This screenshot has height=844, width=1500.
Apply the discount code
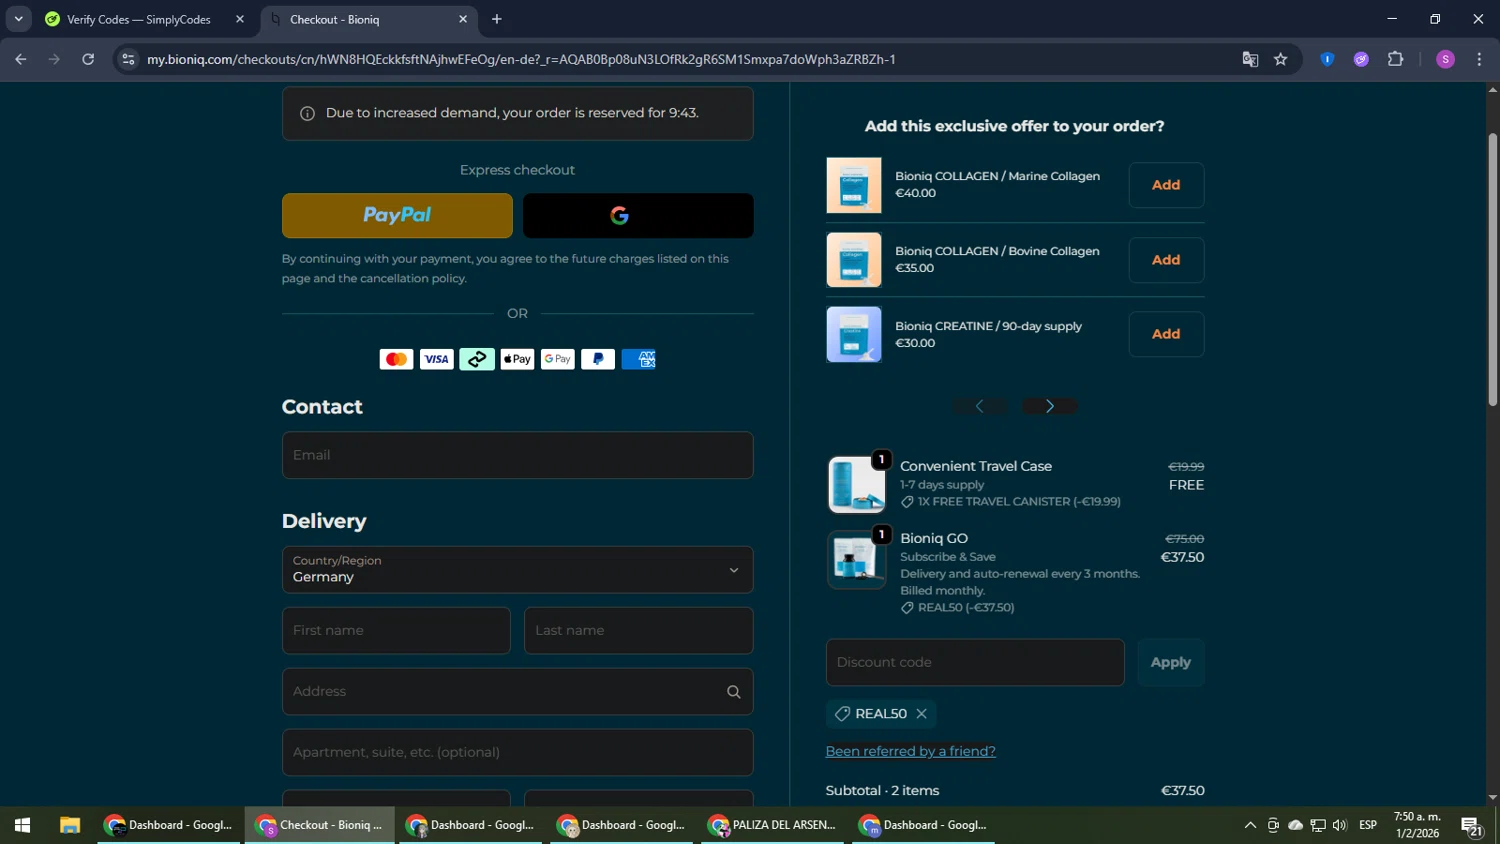click(1171, 662)
